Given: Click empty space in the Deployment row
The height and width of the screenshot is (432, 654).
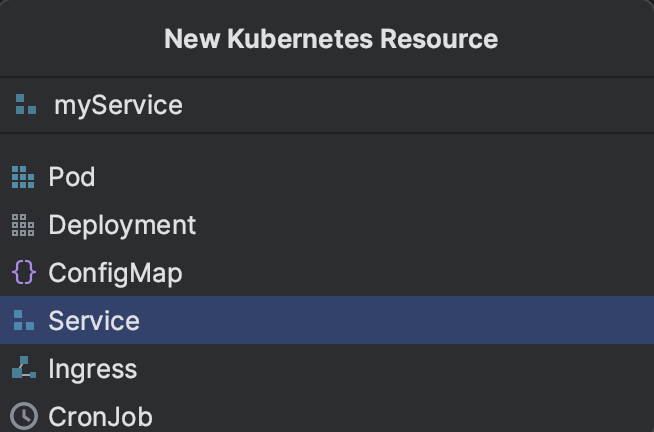Looking at the screenshot, I should (420, 226).
